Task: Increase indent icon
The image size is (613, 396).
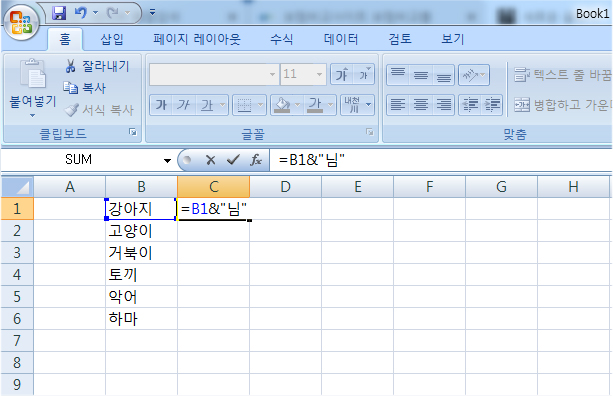Action: [492, 105]
